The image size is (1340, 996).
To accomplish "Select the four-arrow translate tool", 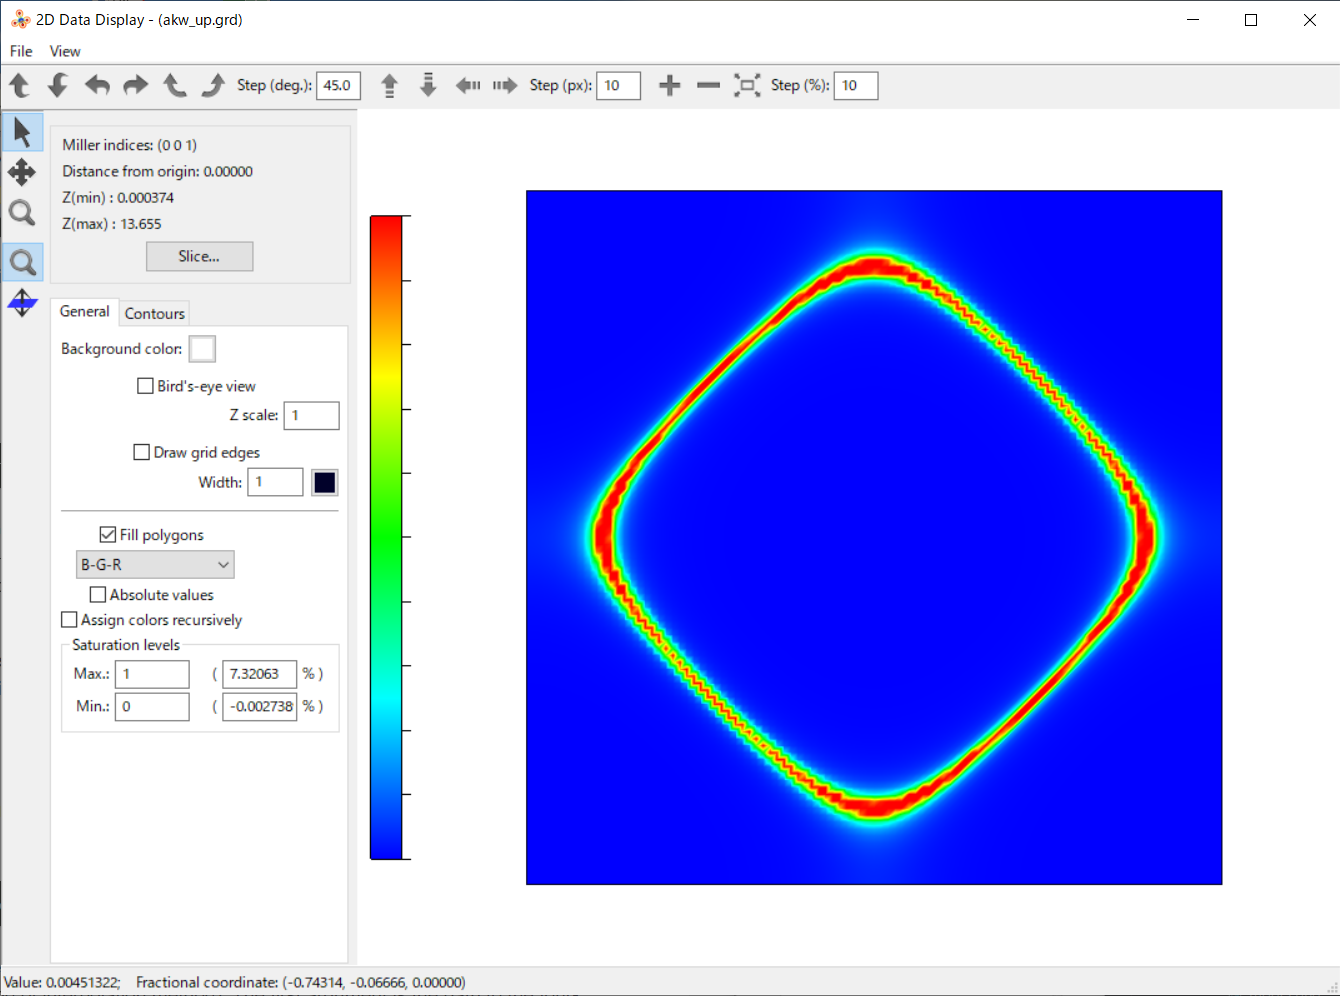I will 22,172.
